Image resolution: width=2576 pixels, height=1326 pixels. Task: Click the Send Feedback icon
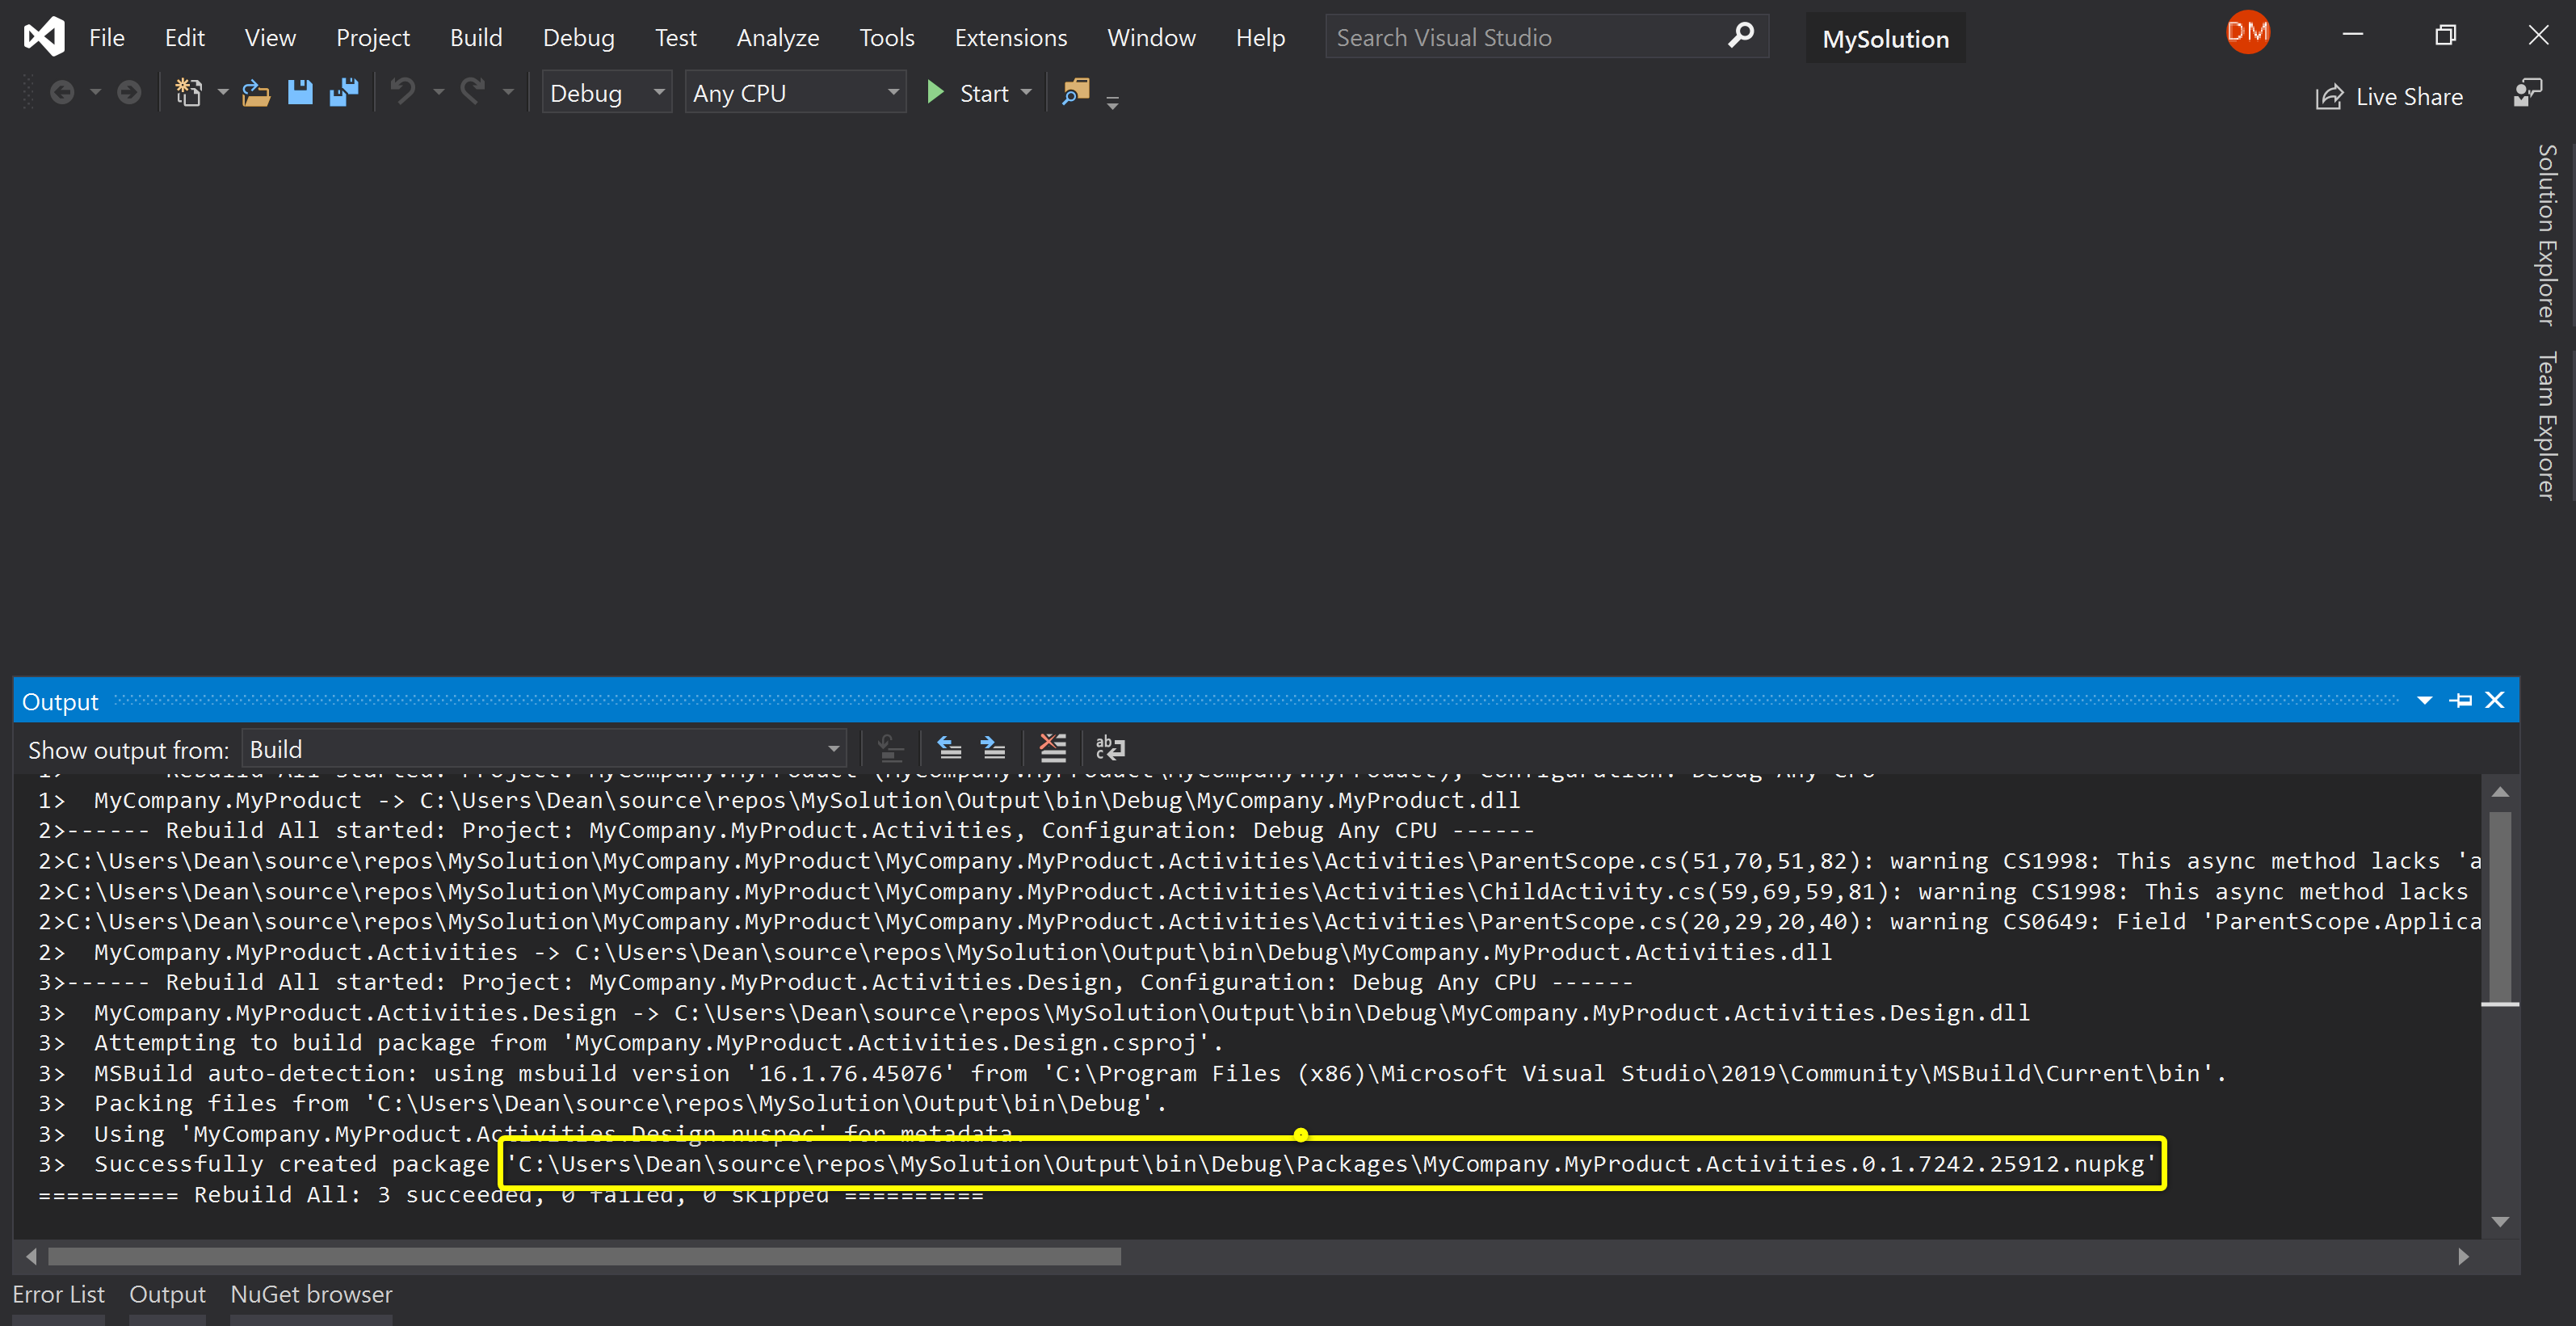pos(2527,94)
